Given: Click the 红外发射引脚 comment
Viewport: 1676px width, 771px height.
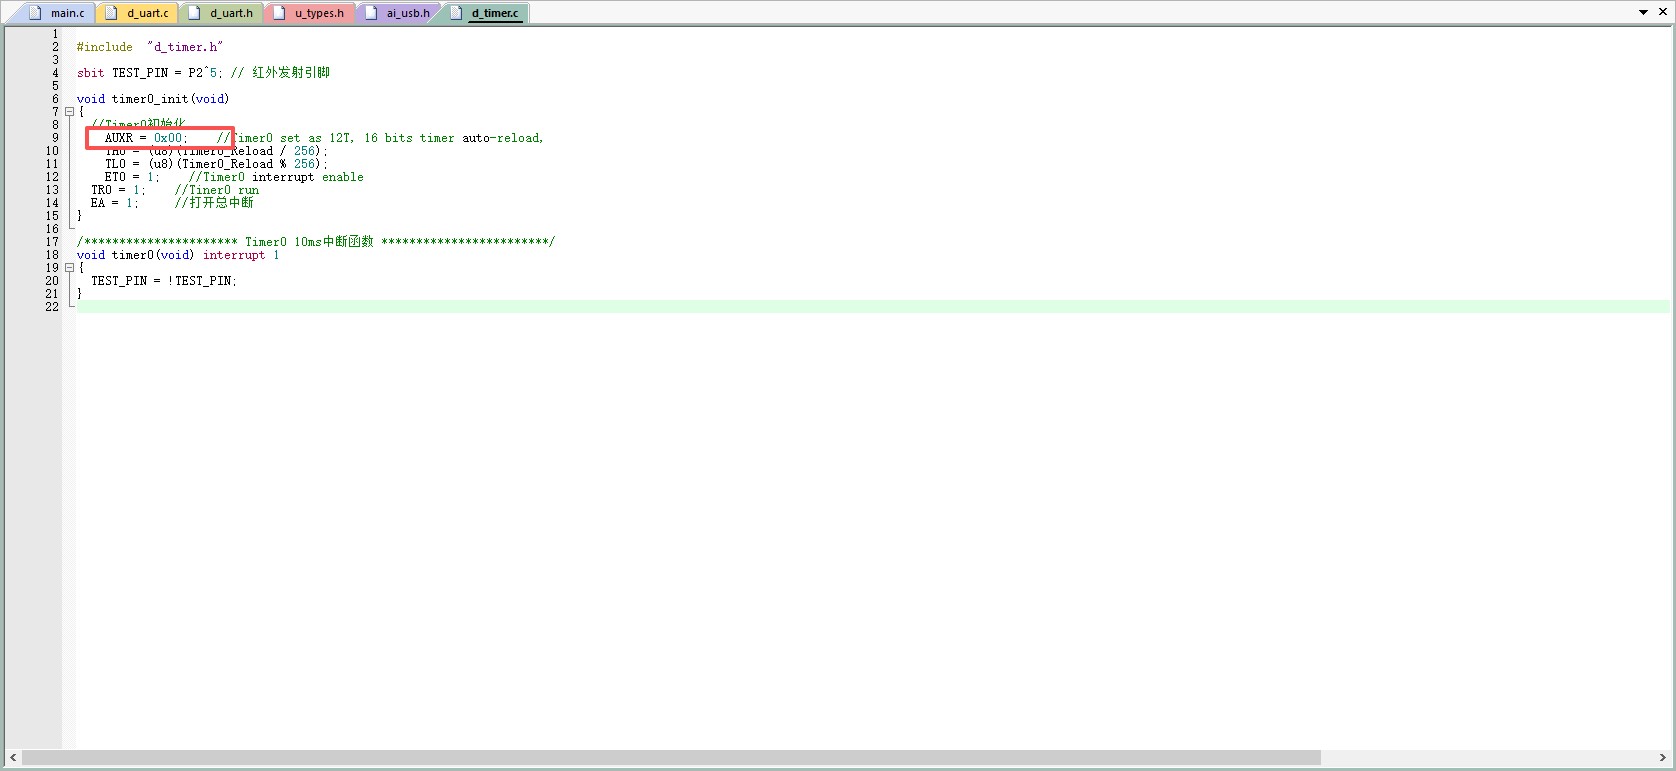Looking at the screenshot, I should pos(280,73).
